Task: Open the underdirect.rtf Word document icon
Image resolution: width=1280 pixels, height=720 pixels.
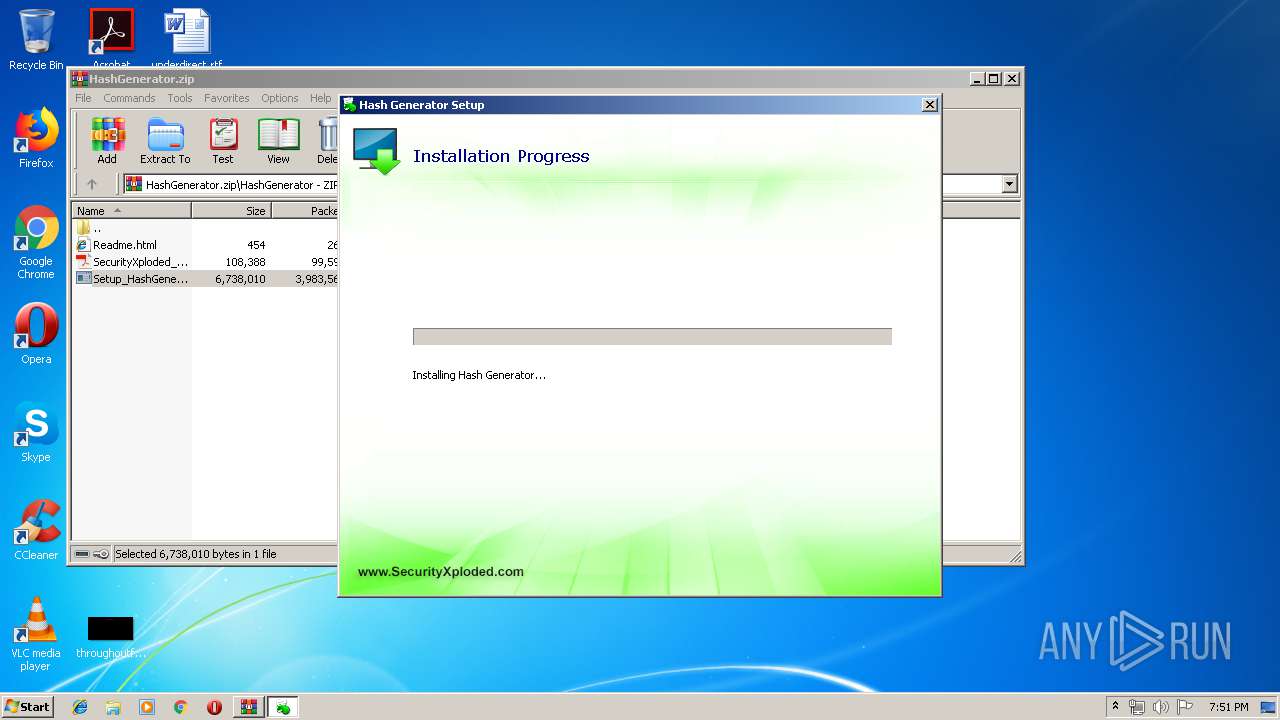Action: [x=187, y=40]
